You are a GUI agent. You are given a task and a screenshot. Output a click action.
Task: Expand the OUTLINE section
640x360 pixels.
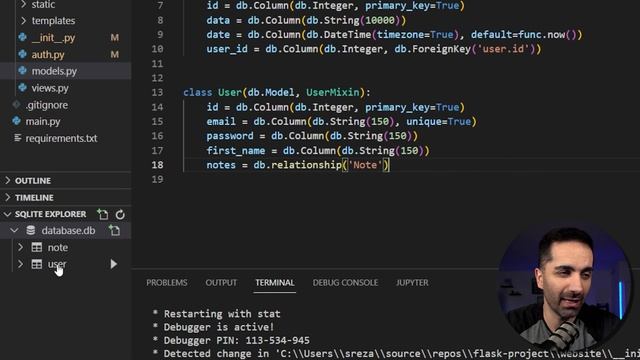[33, 180]
